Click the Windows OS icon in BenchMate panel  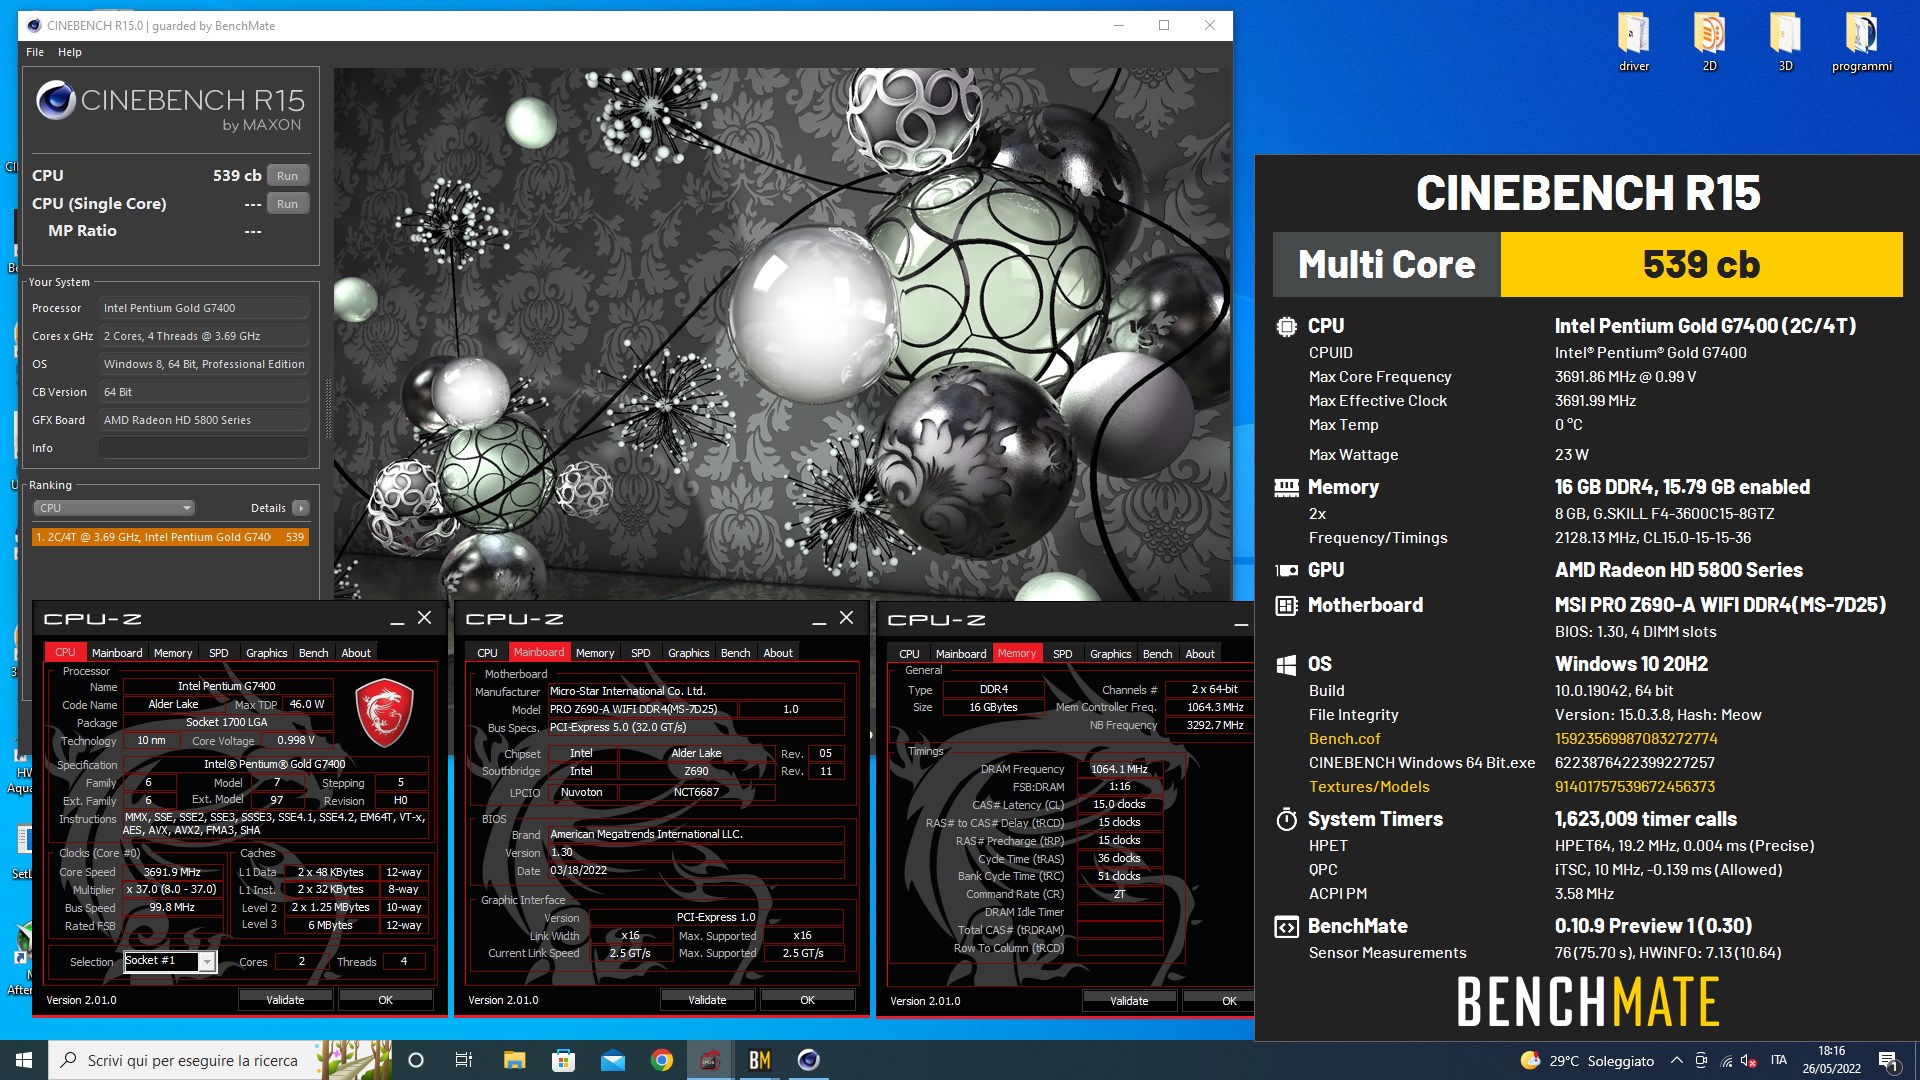pos(1286,664)
